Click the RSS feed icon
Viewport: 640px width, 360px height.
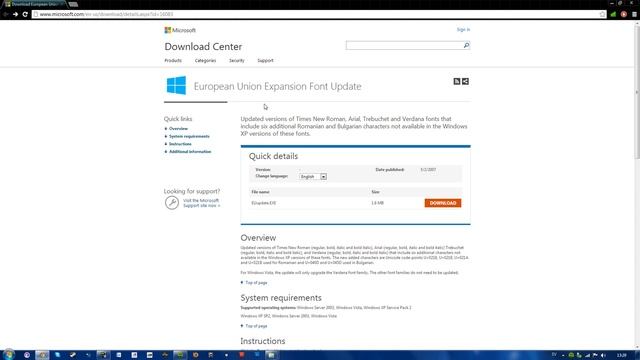[x=457, y=82]
